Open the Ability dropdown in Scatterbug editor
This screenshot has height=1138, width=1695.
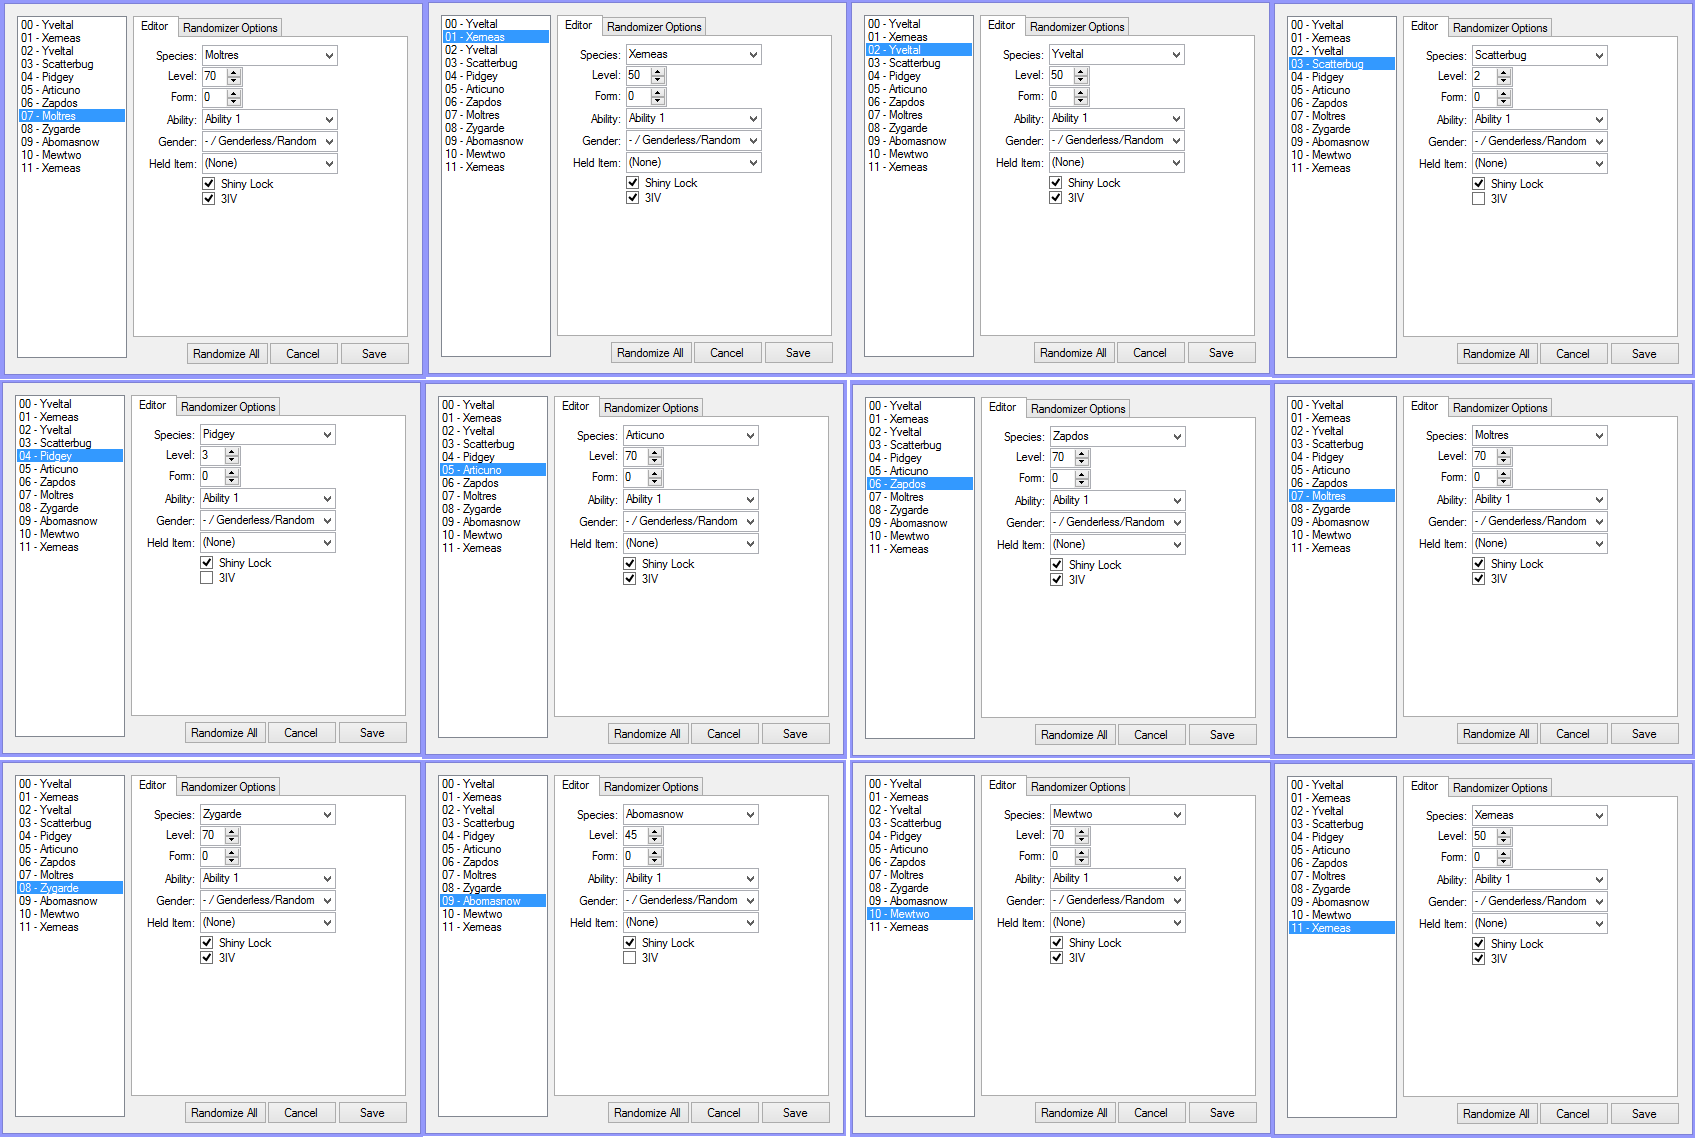tap(1539, 119)
